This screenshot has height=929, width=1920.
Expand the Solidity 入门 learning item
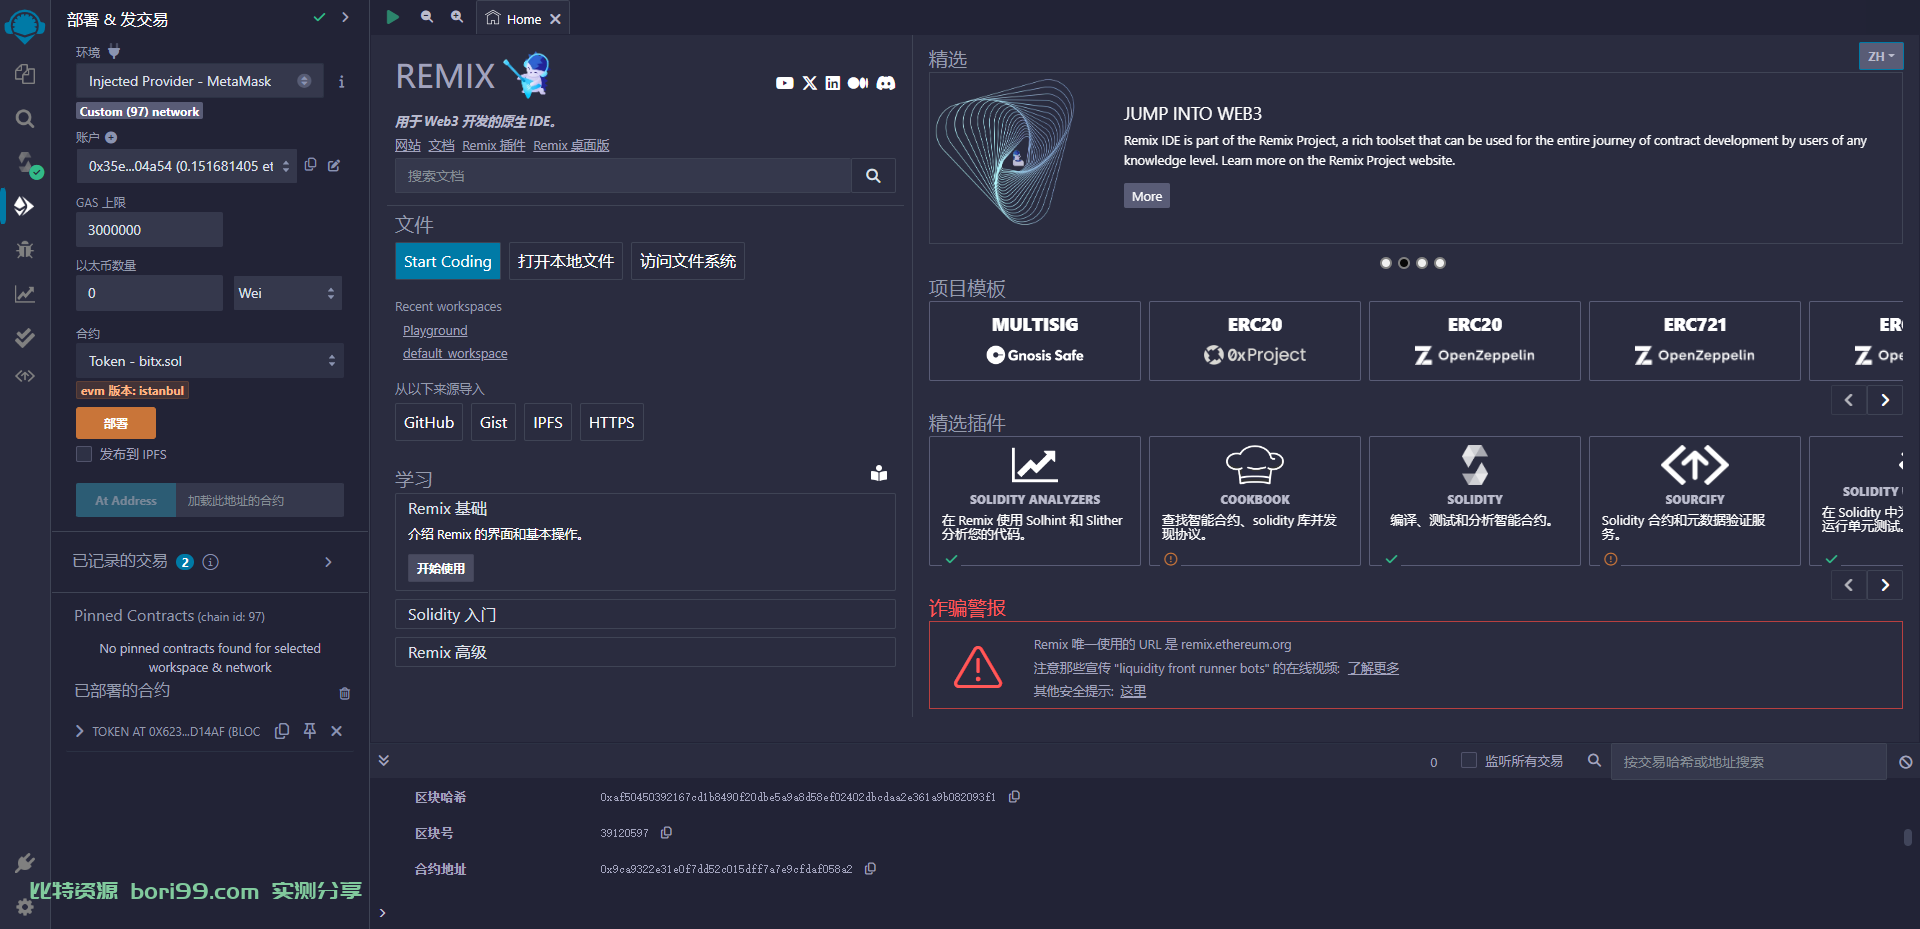coord(645,614)
